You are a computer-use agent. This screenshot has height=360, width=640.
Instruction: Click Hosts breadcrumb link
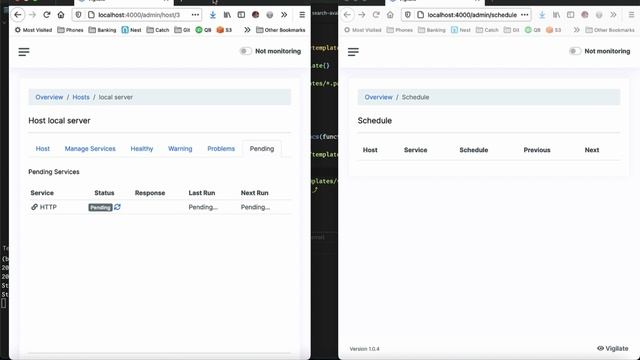coord(81,97)
